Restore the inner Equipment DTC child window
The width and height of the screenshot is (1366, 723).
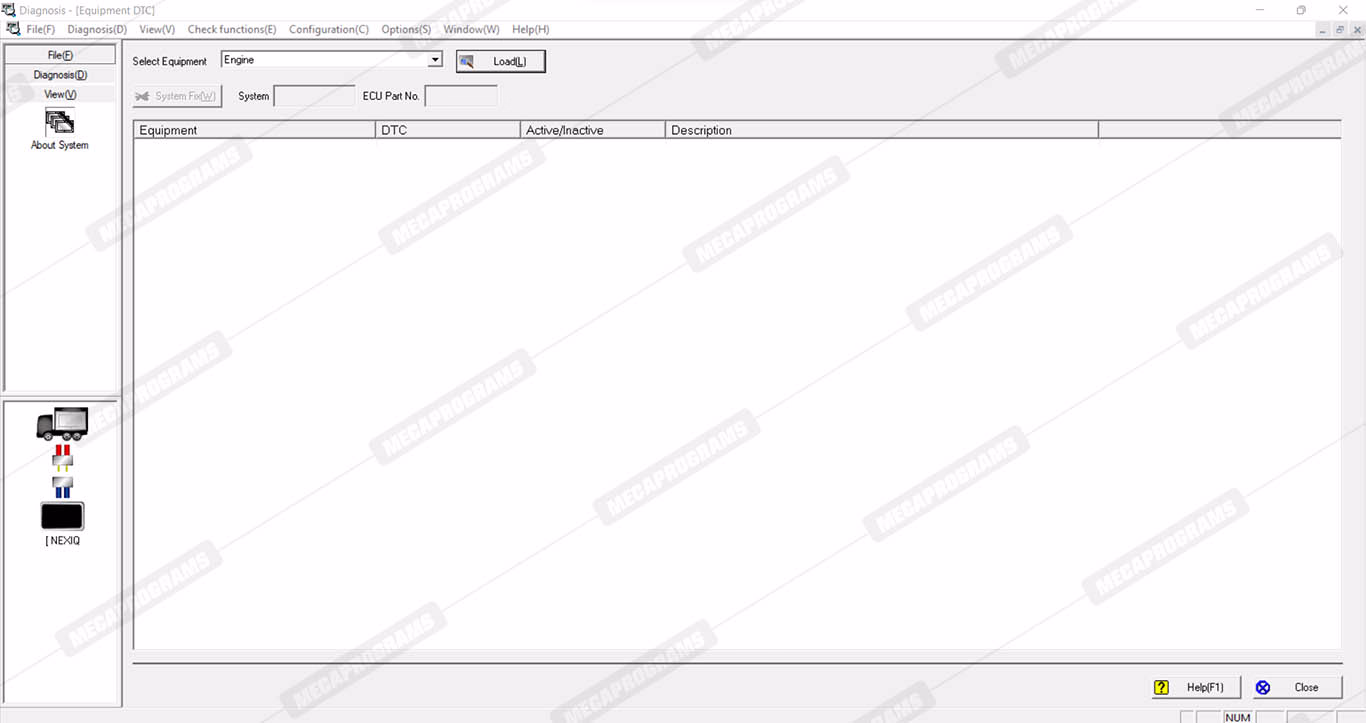pyautogui.click(x=1340, y=30)
